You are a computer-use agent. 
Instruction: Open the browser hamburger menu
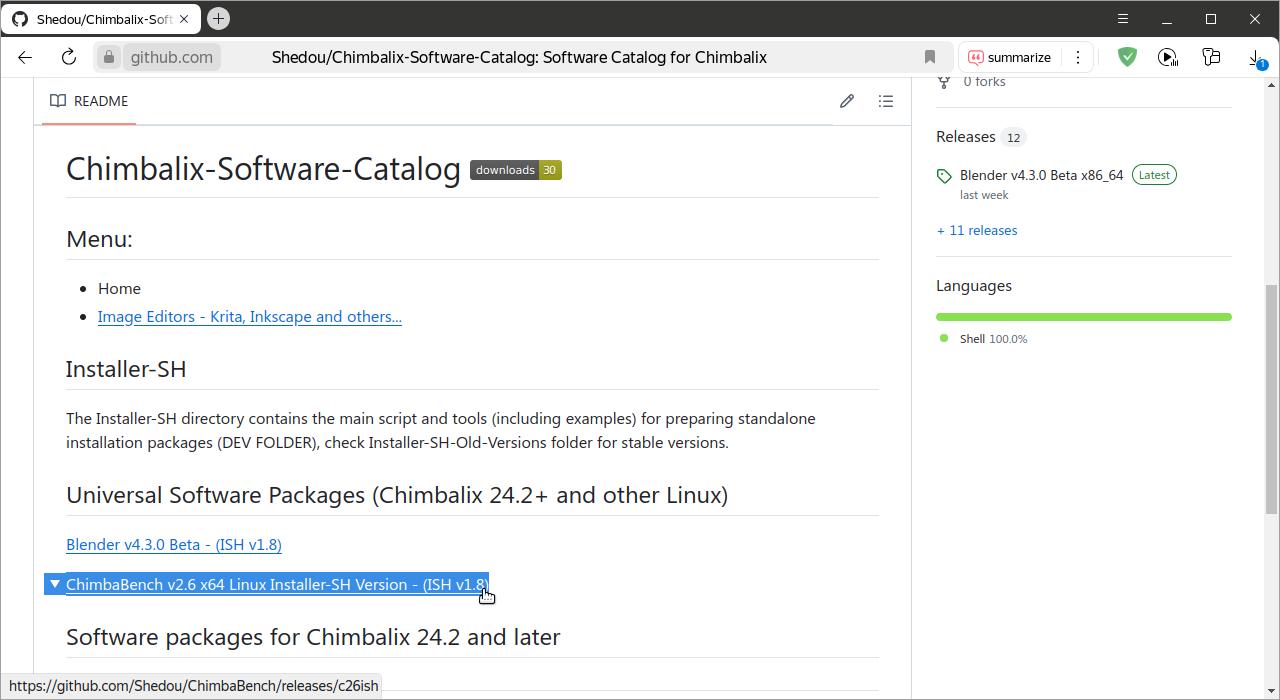click(x=1123, y=19)
